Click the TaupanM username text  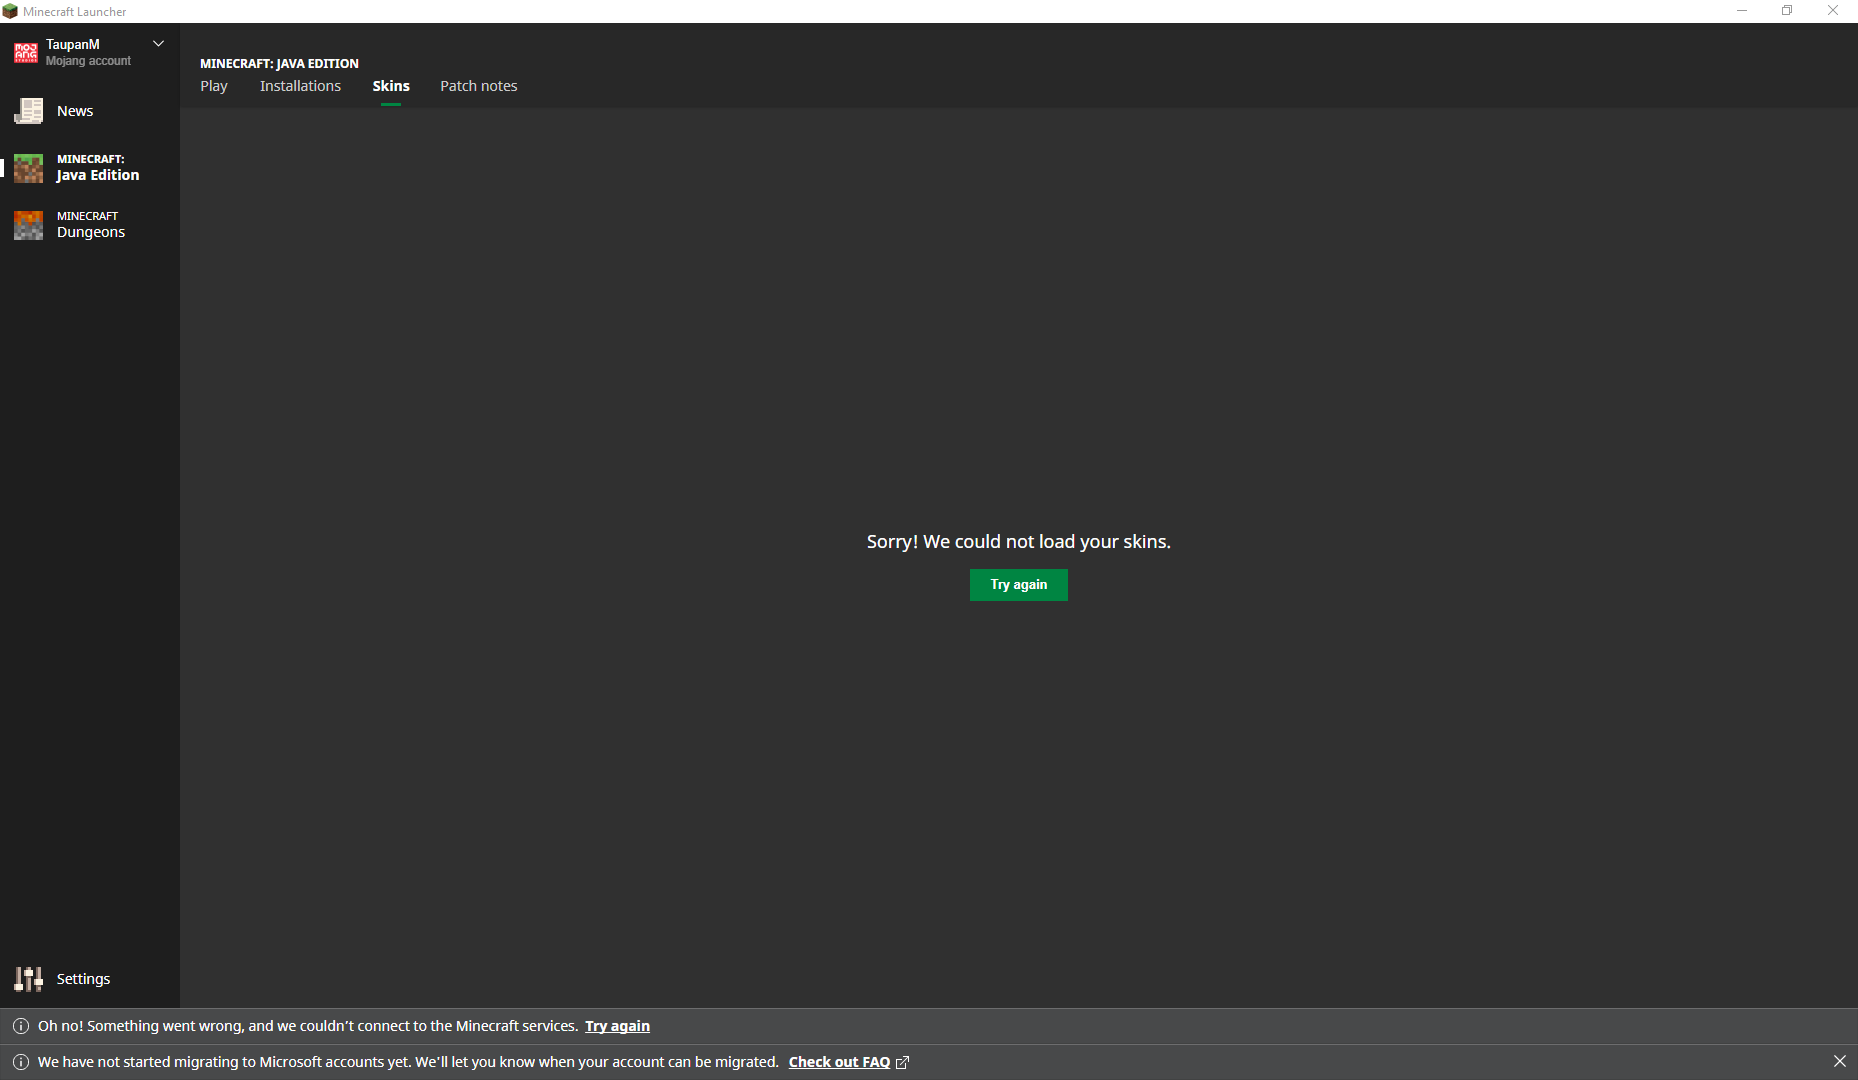click(73, 44)
